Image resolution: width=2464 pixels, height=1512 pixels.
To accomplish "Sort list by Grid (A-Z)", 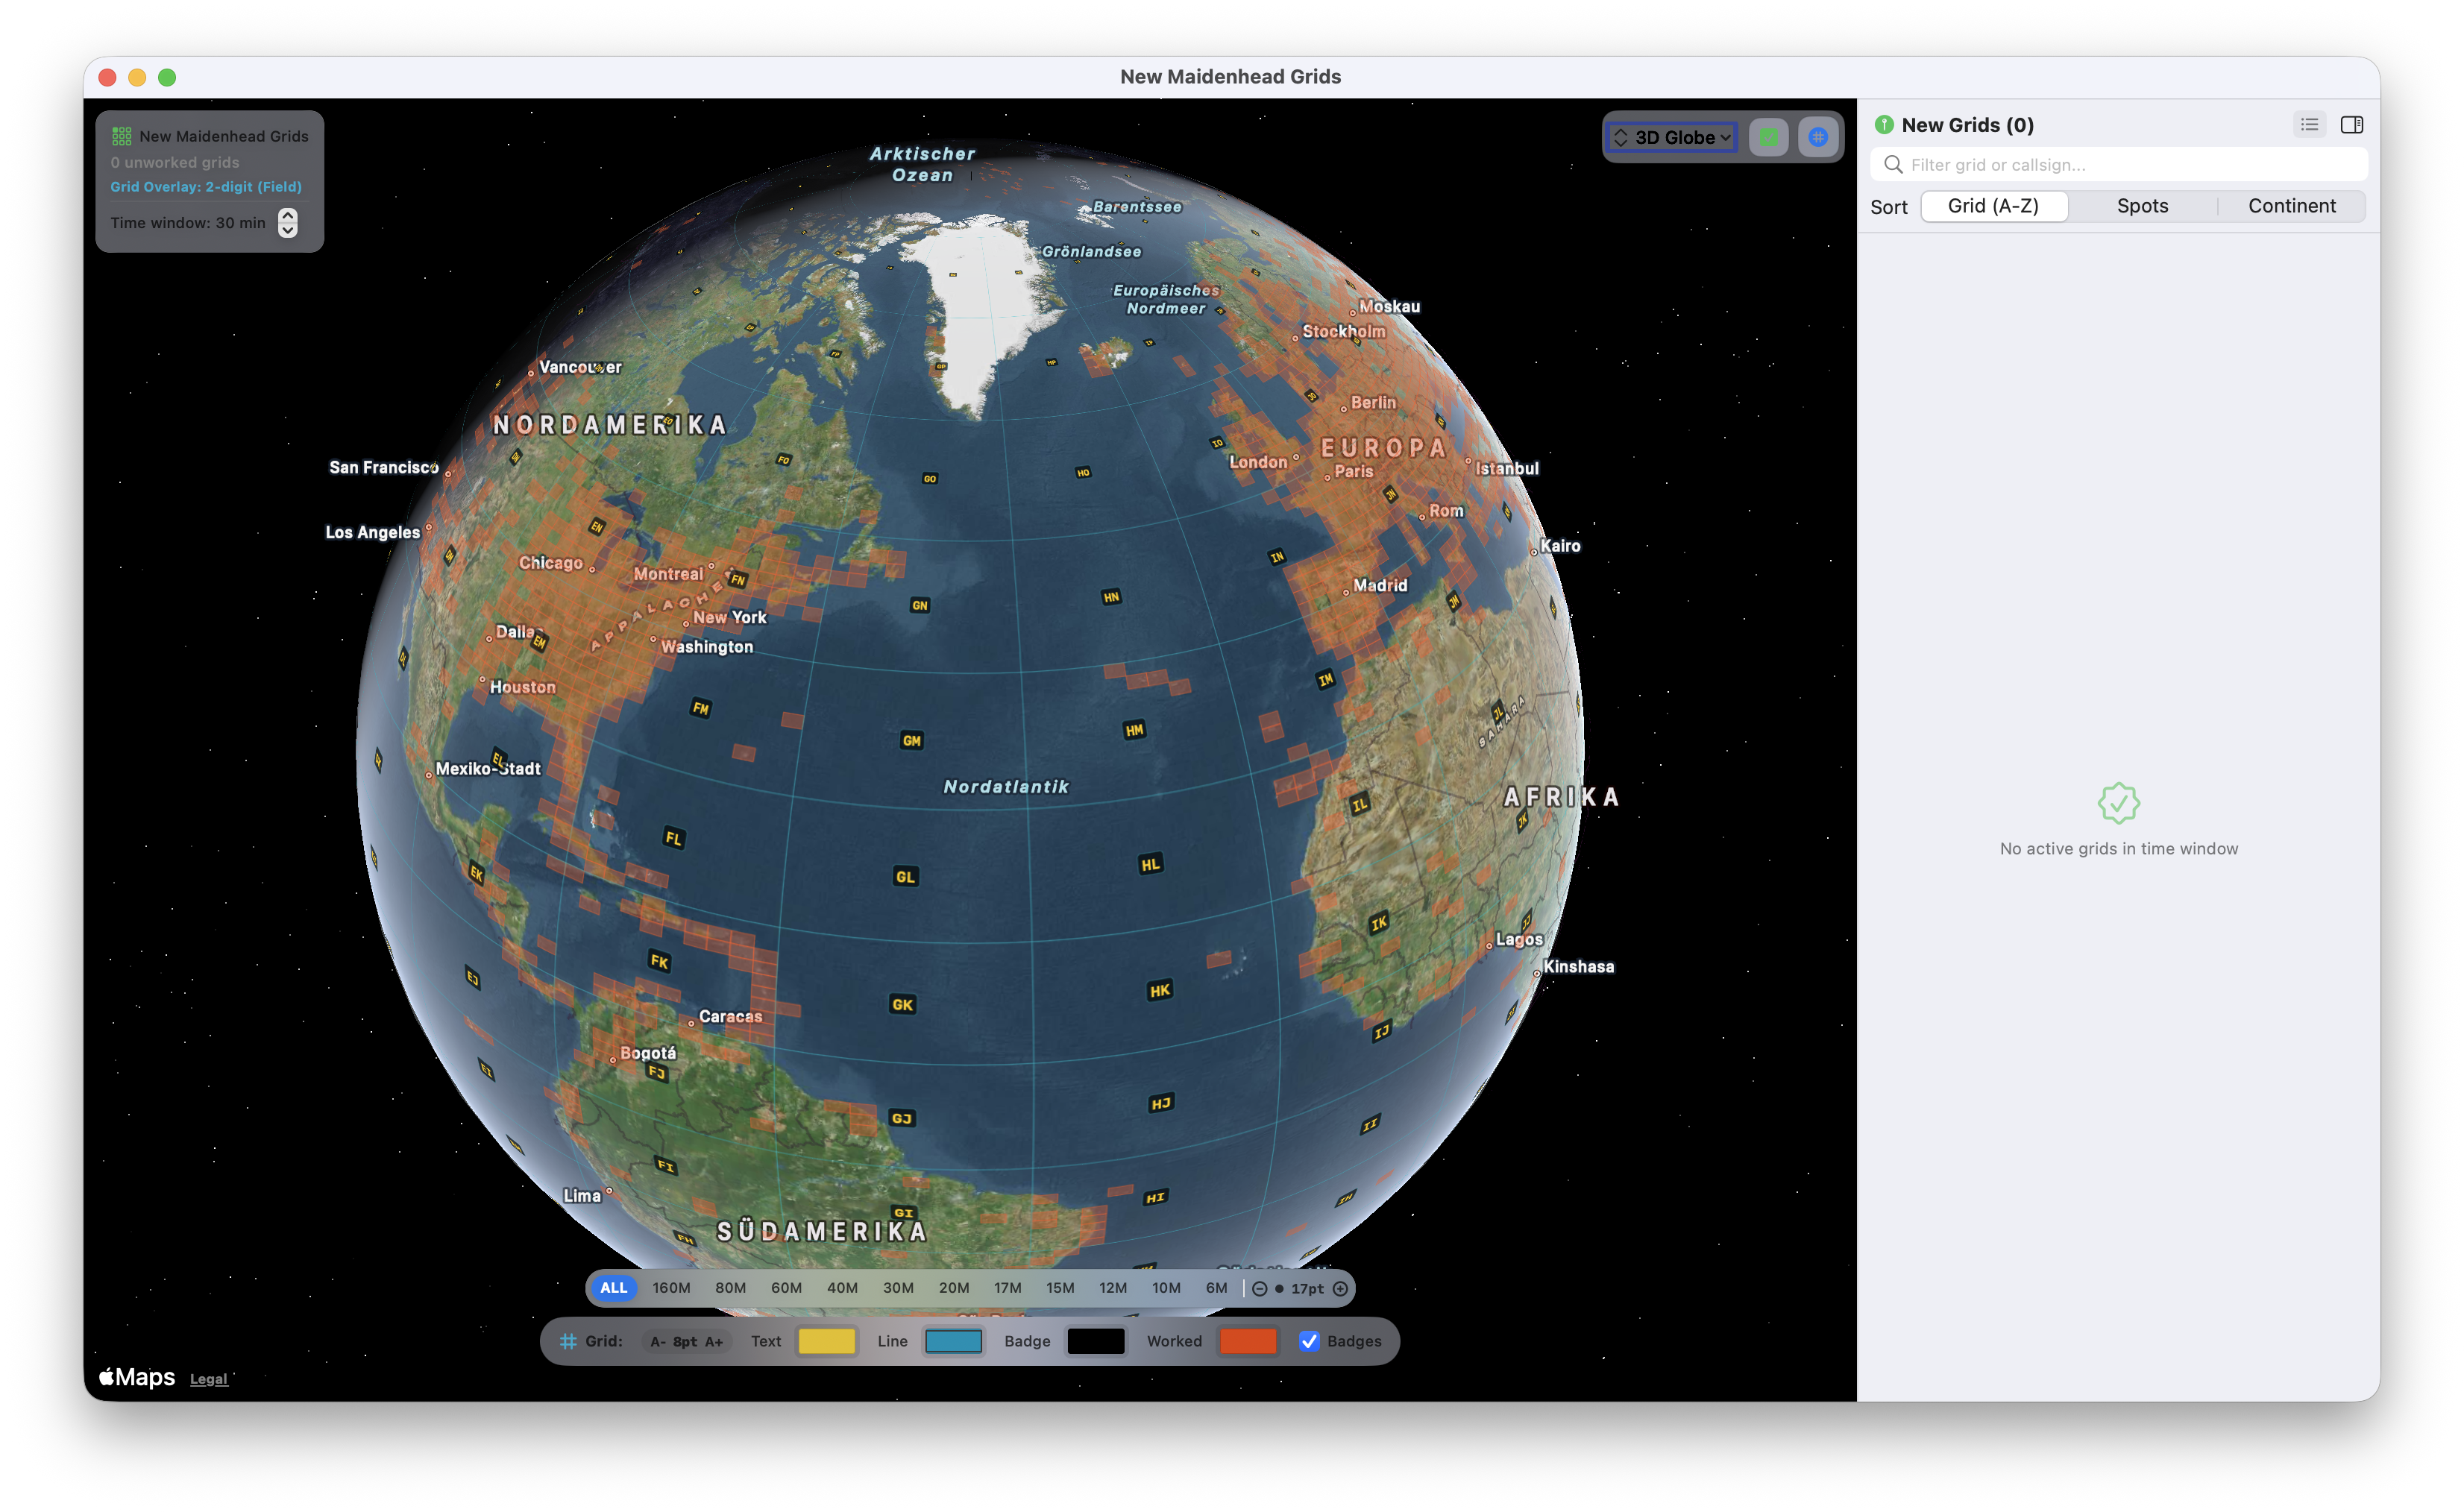I will coord(1994,206).
